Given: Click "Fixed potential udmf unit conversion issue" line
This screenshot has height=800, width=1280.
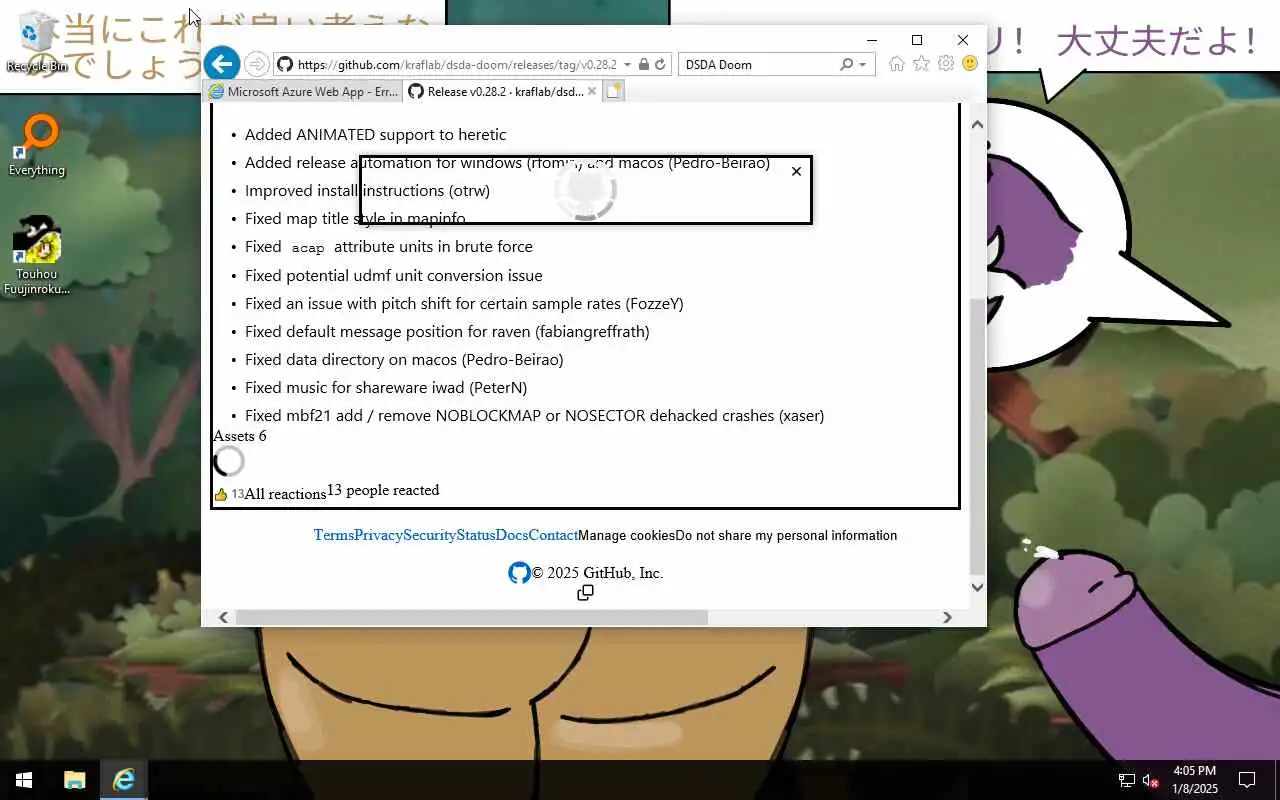Looking at the screenshot, I should click(x=394, y=275).
